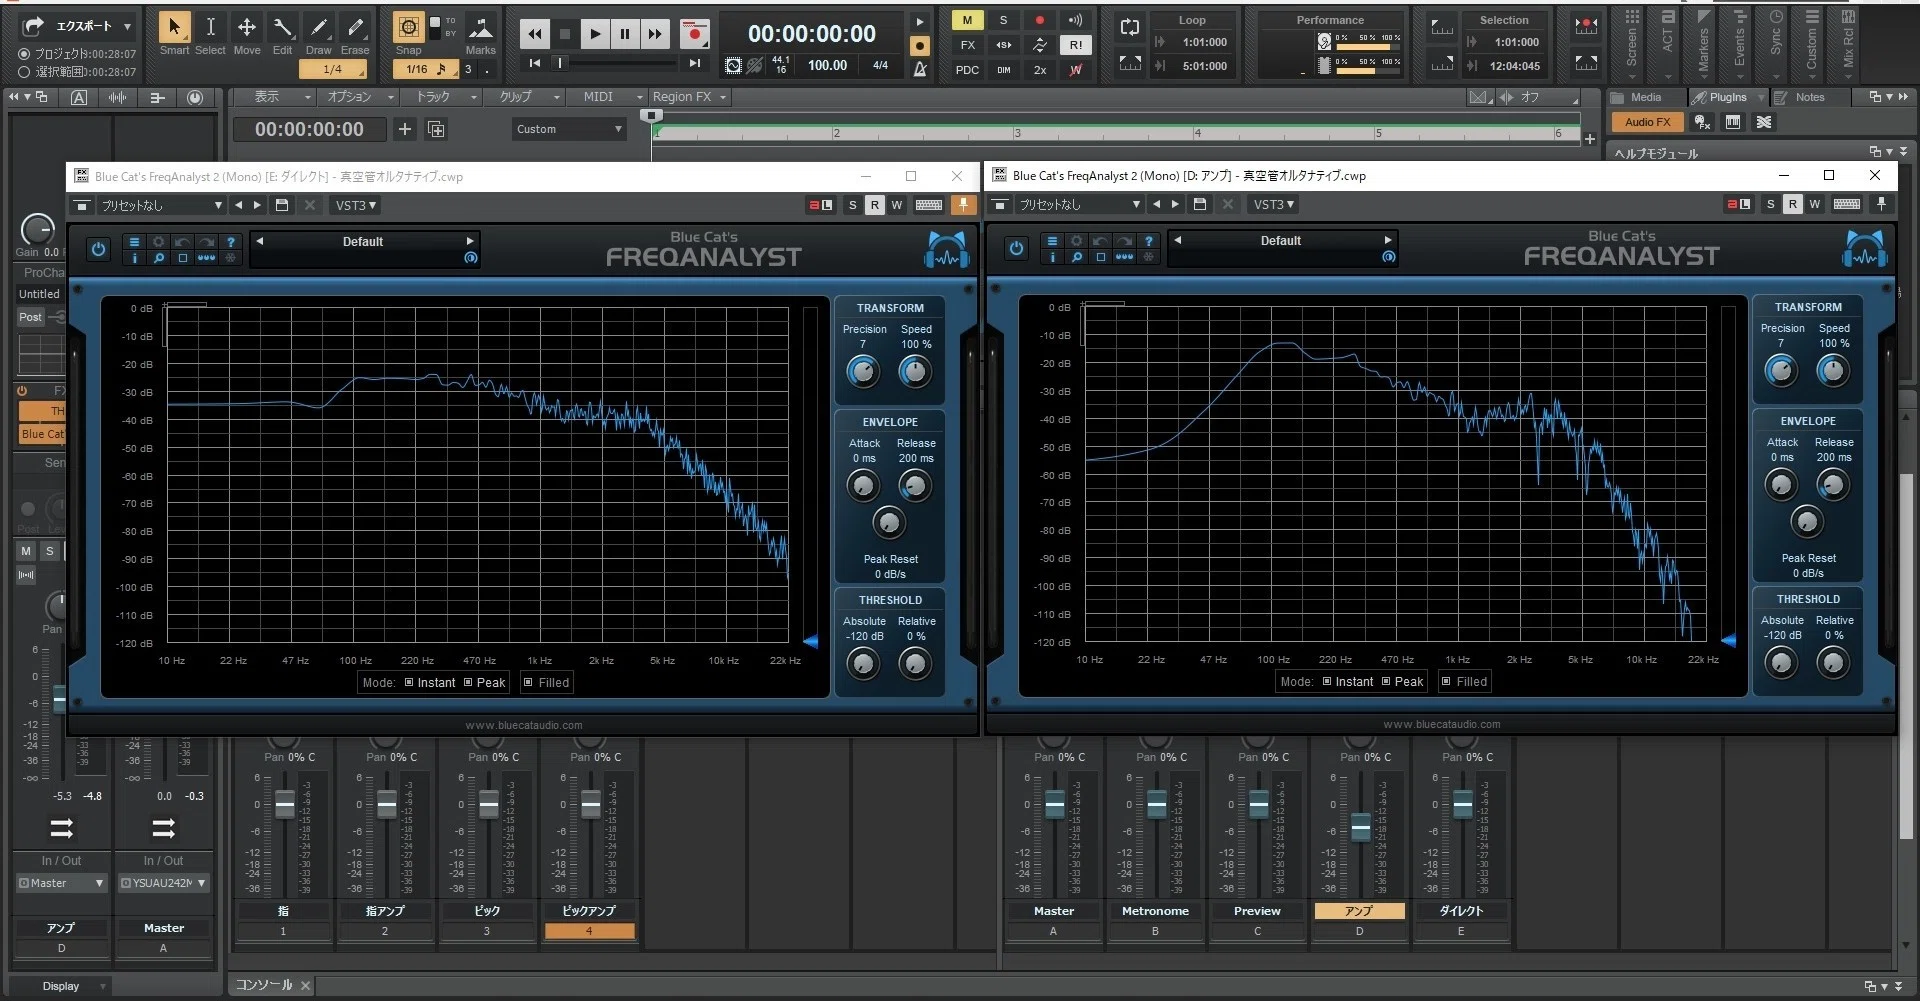Screen dimensions: 1920x1001
Task: Select the Smart tool in toolbar
Action: pyautogui.click(x=174, y=33)
